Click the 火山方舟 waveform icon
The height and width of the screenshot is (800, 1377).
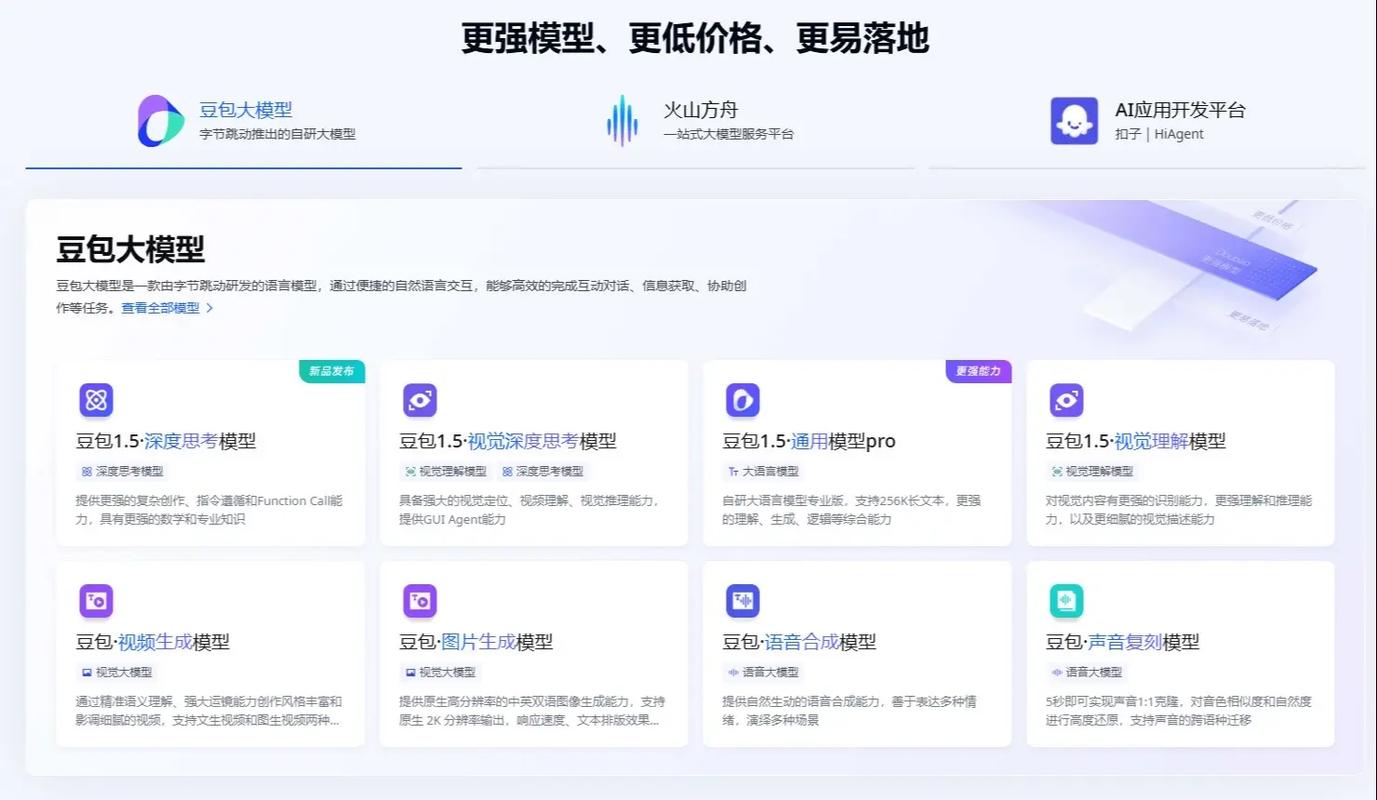click(622, 121)
